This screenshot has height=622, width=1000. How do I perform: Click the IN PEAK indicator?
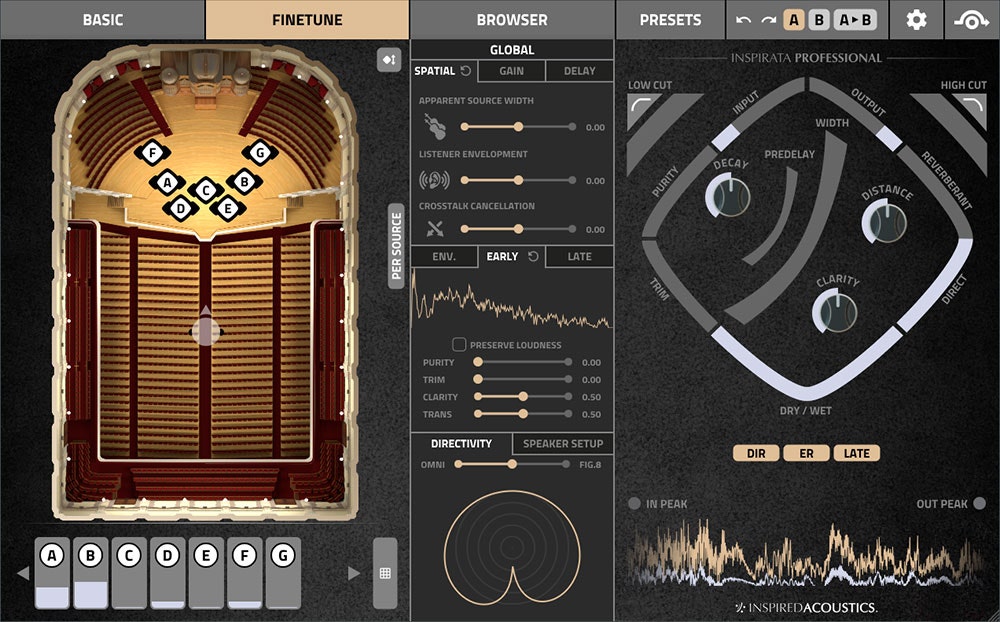click(634, 503)
